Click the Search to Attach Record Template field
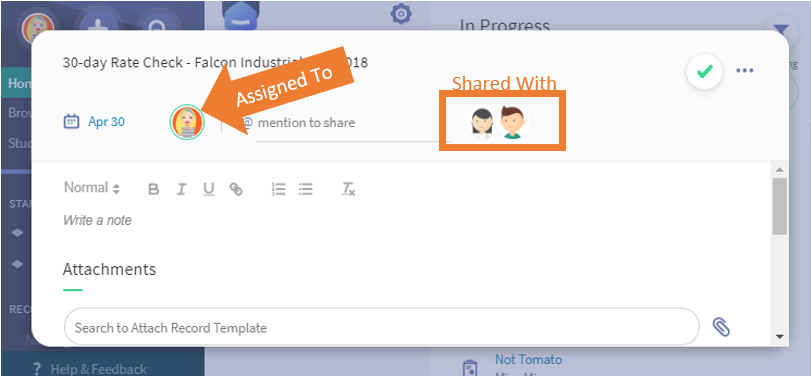 coord(382,327)
